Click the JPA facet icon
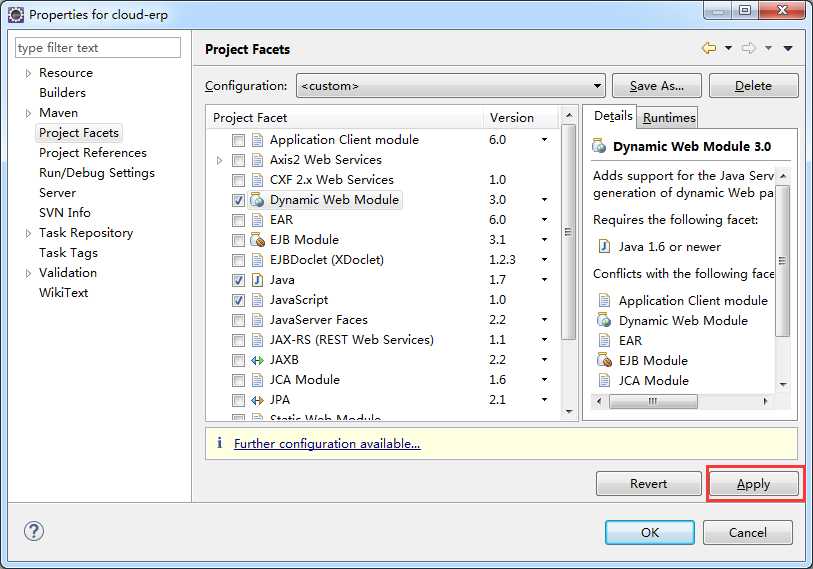The image size is (813, 569). tap(257, 400)
